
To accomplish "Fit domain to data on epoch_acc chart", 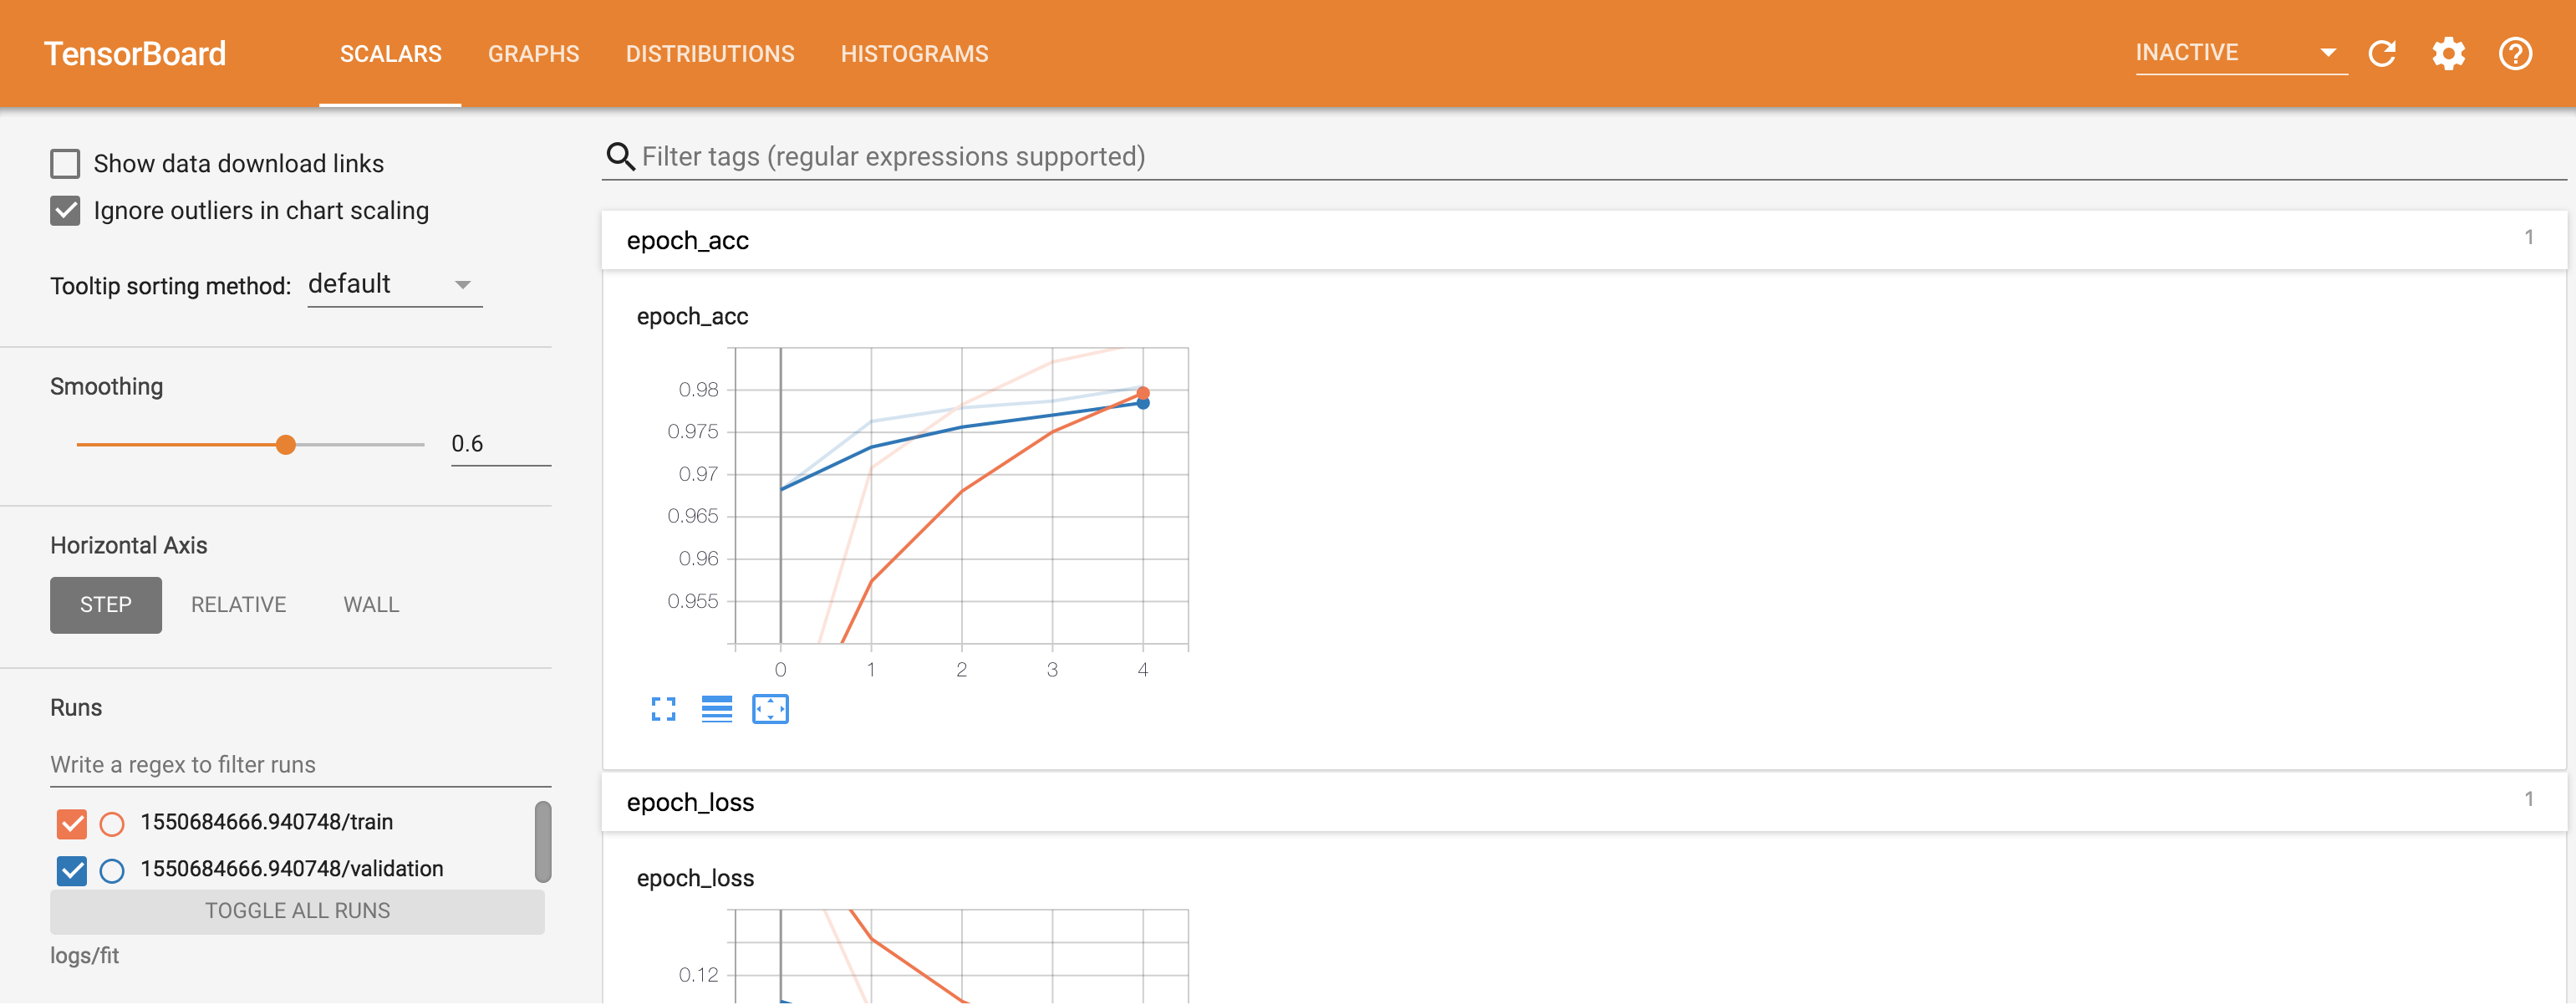I will pyautogui.click(x=769, y=709).
